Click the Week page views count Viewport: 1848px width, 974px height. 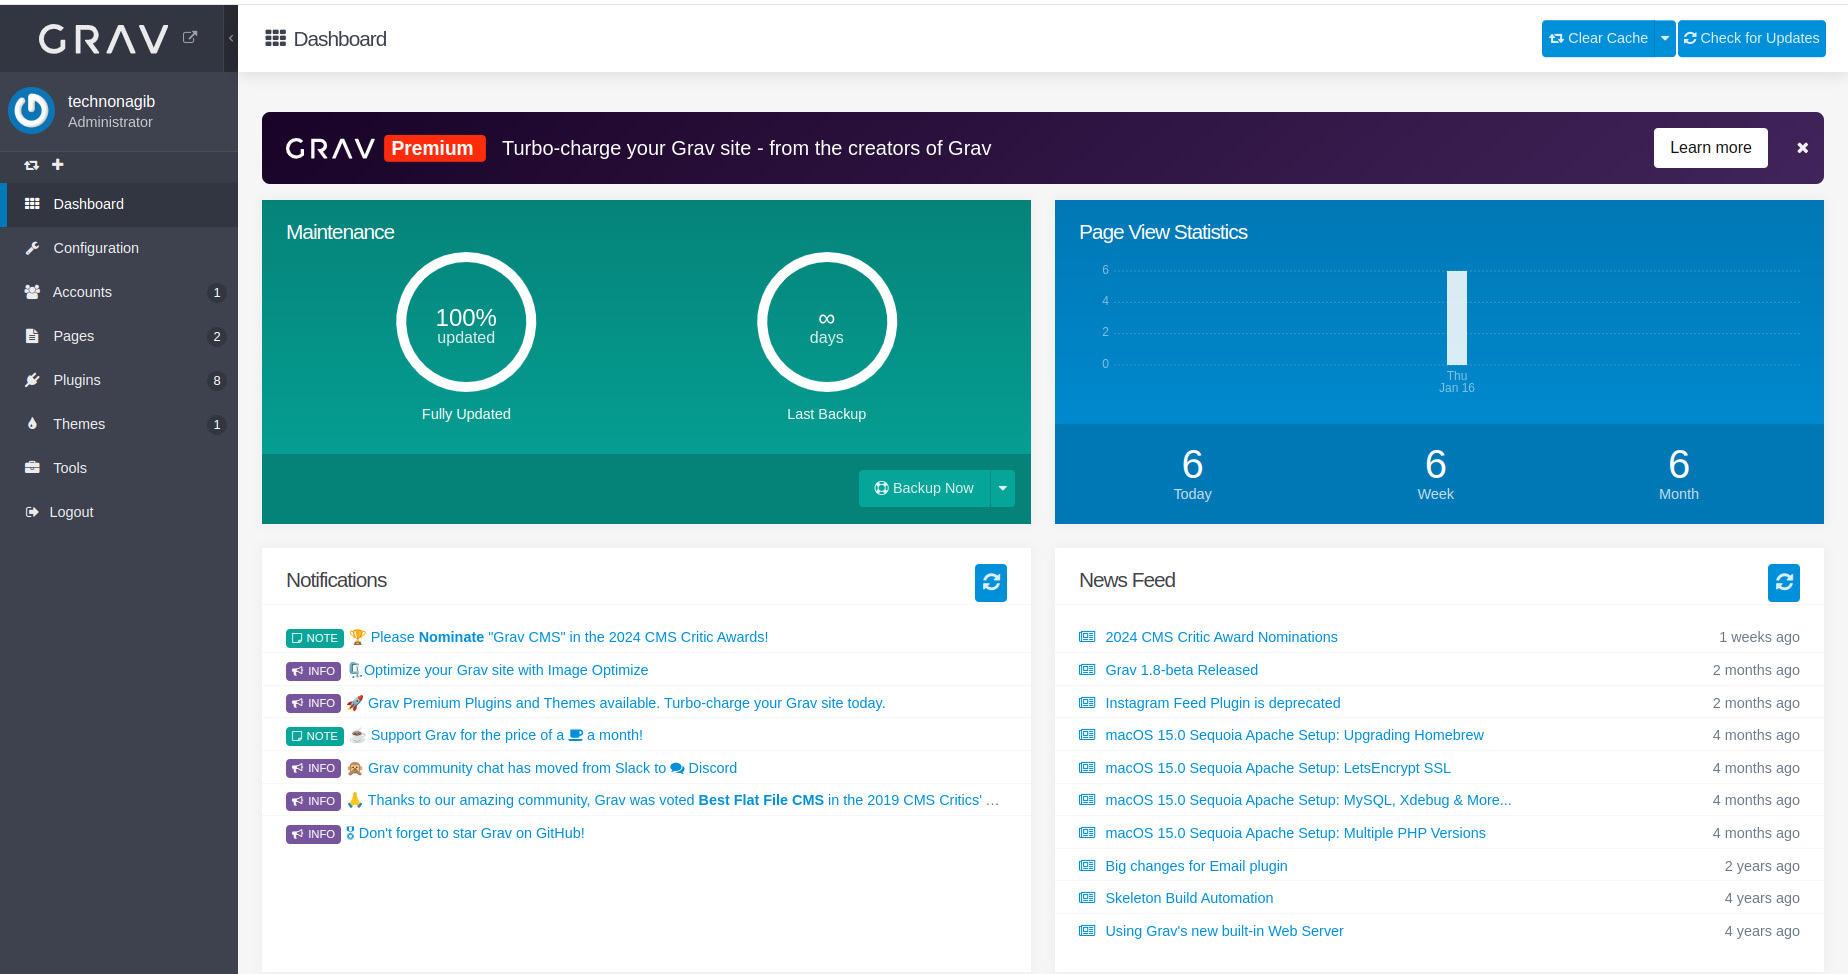point(1435,465)
